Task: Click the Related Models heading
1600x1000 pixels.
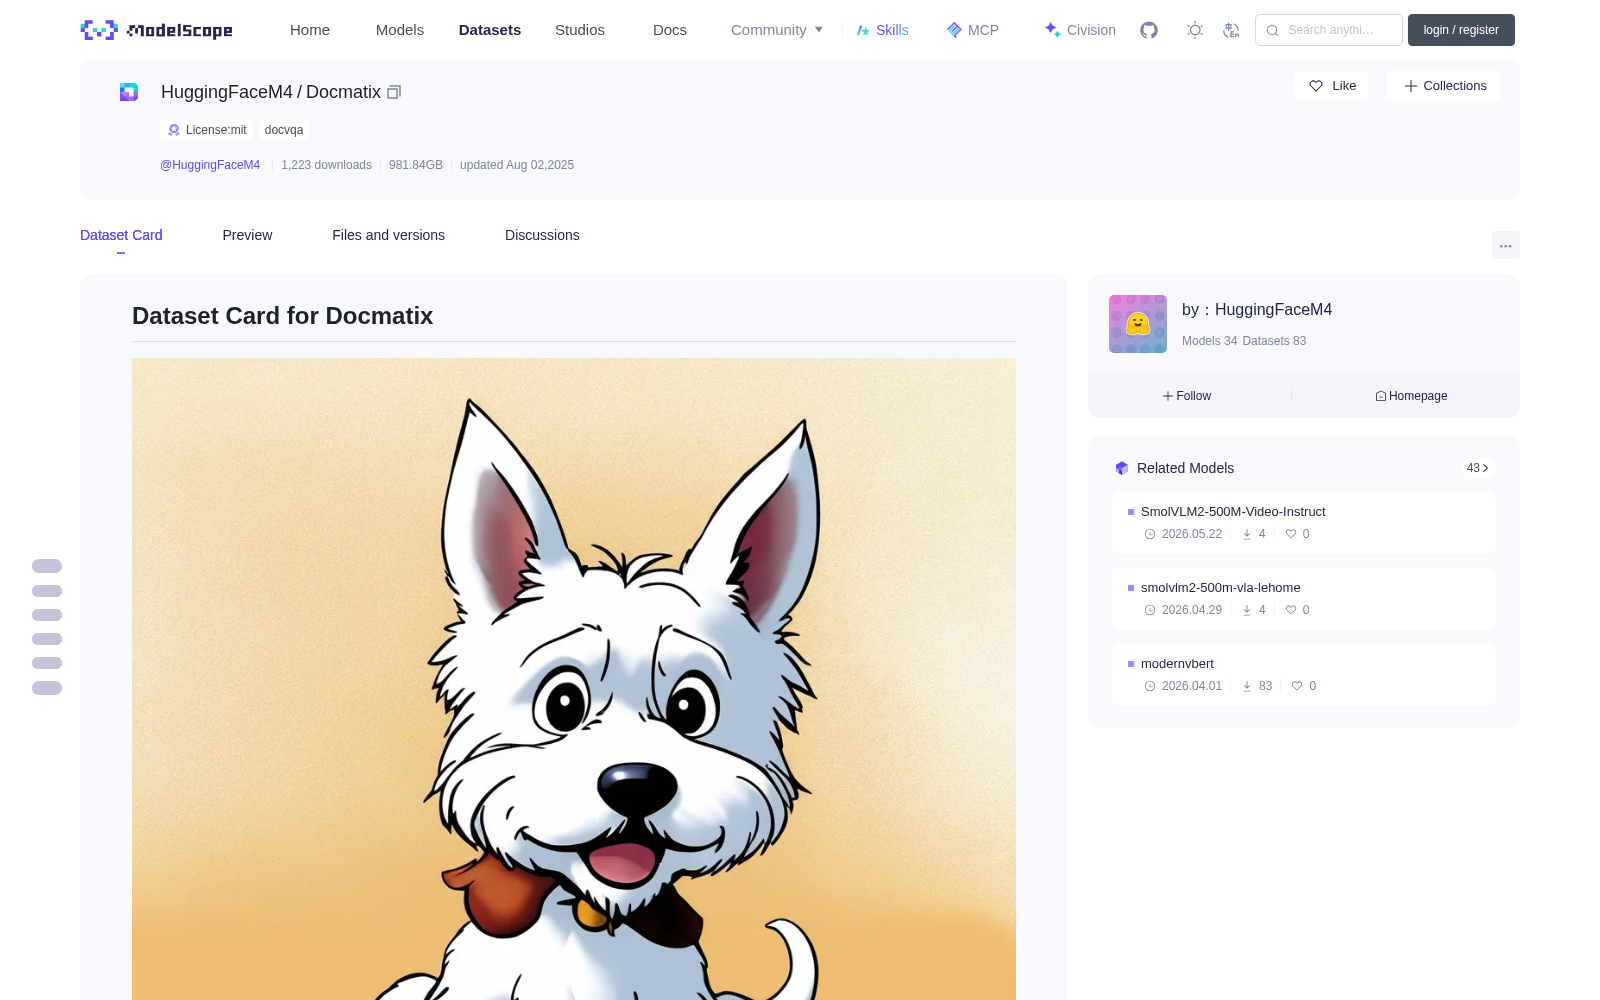Action: coord(1185,468)
